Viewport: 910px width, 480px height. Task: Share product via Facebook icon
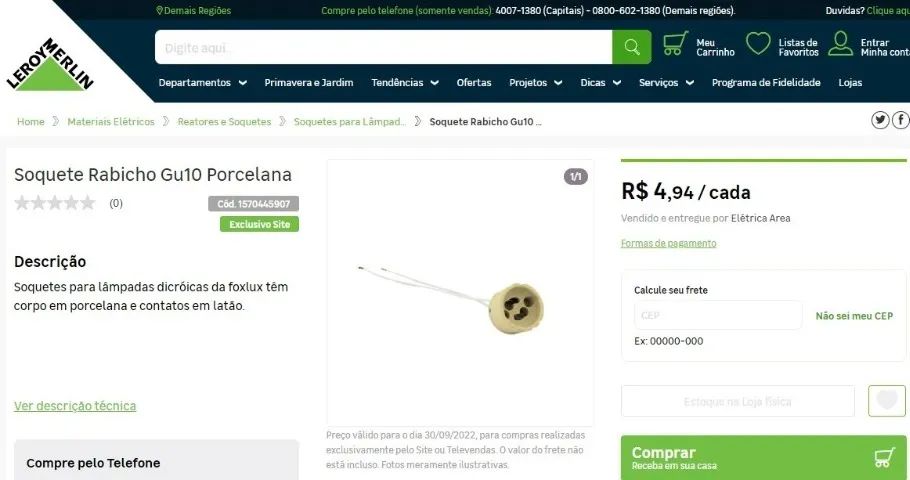tap(901, 120)
